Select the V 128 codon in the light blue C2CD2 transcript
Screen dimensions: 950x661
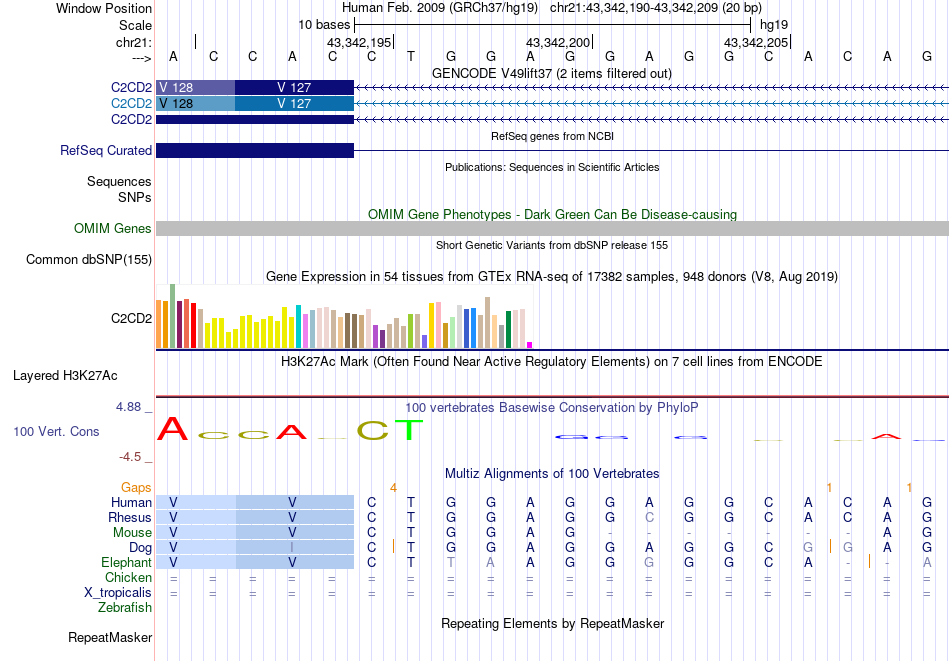pos(196,104)
